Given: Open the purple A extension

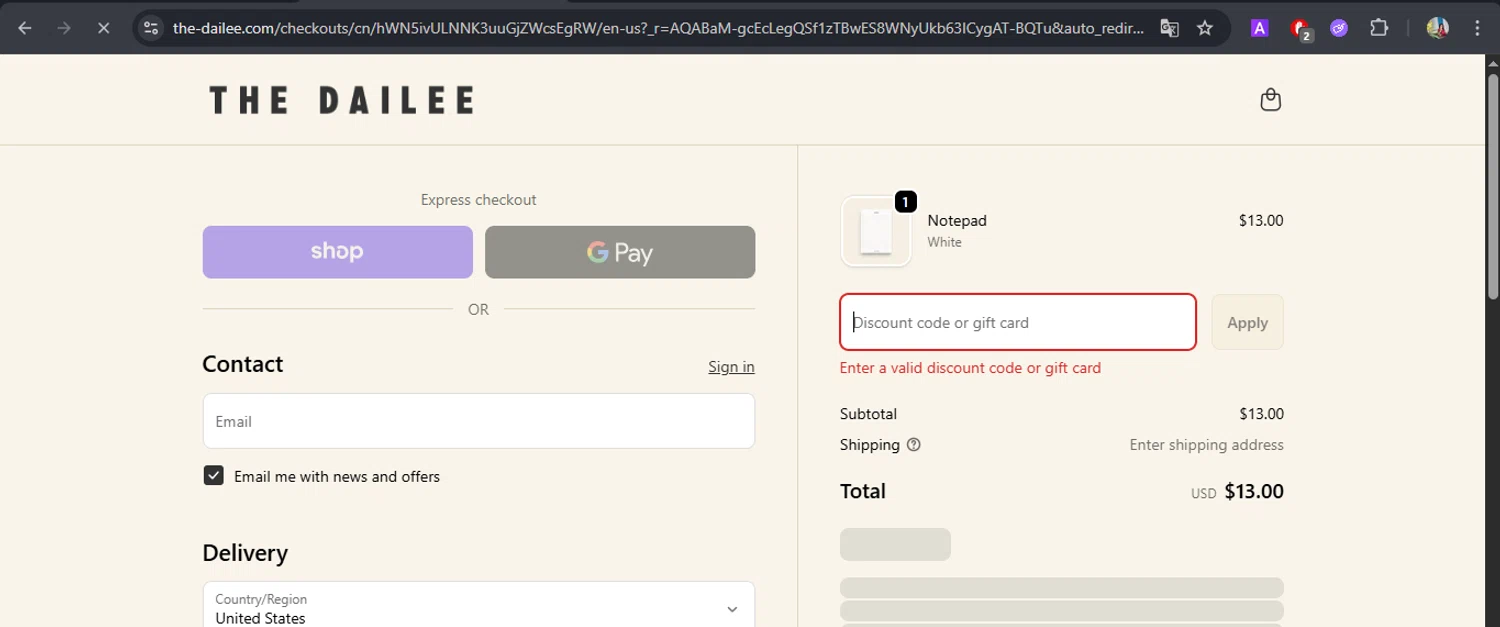Looking at the screenshot, I should coord(1260,28).
